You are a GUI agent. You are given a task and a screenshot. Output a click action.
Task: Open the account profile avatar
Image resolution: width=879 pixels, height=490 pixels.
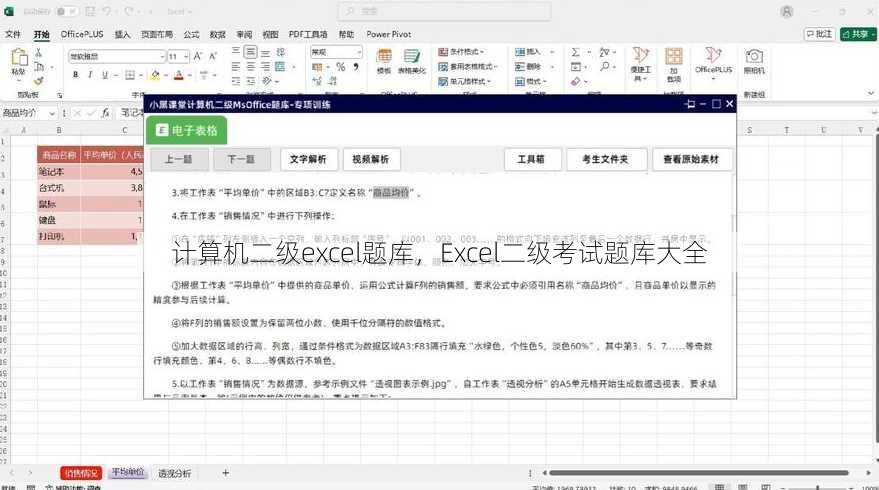(787, 11)
